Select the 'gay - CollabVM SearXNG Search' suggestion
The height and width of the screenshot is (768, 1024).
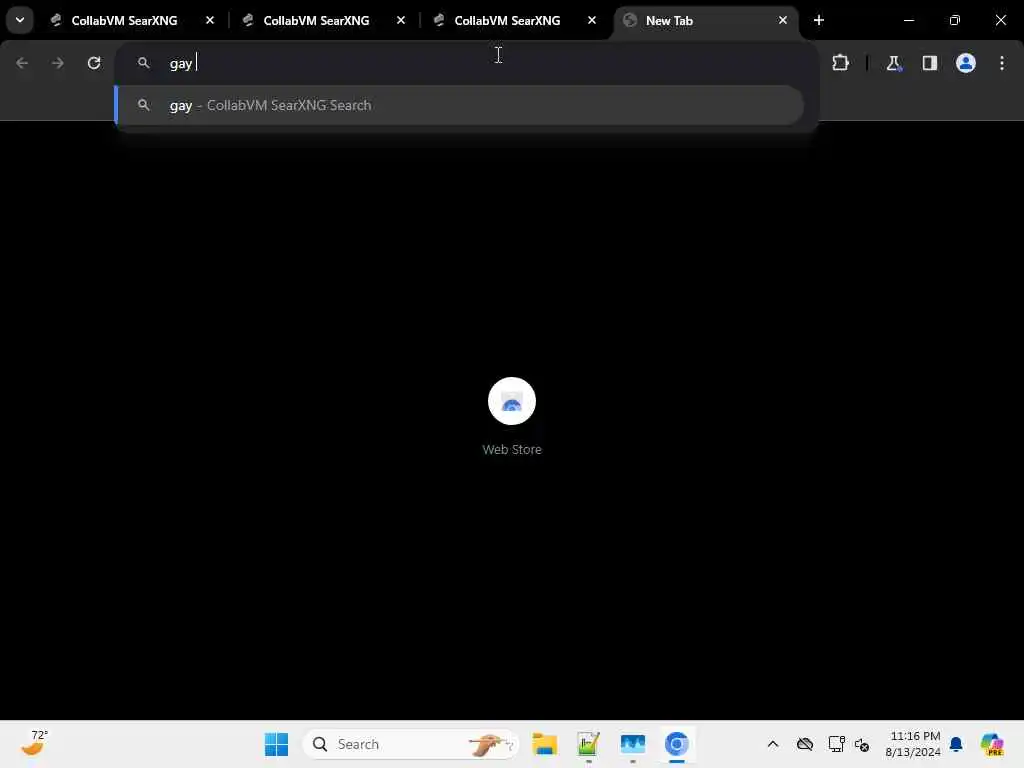coord(460,105)
